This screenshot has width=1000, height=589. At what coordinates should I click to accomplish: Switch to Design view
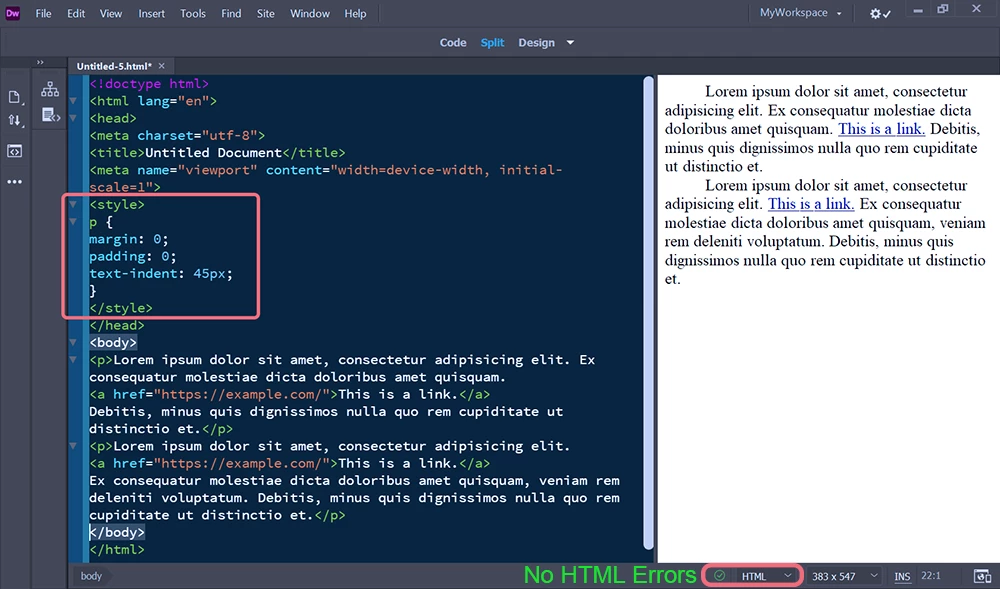(x=536, y=43)
